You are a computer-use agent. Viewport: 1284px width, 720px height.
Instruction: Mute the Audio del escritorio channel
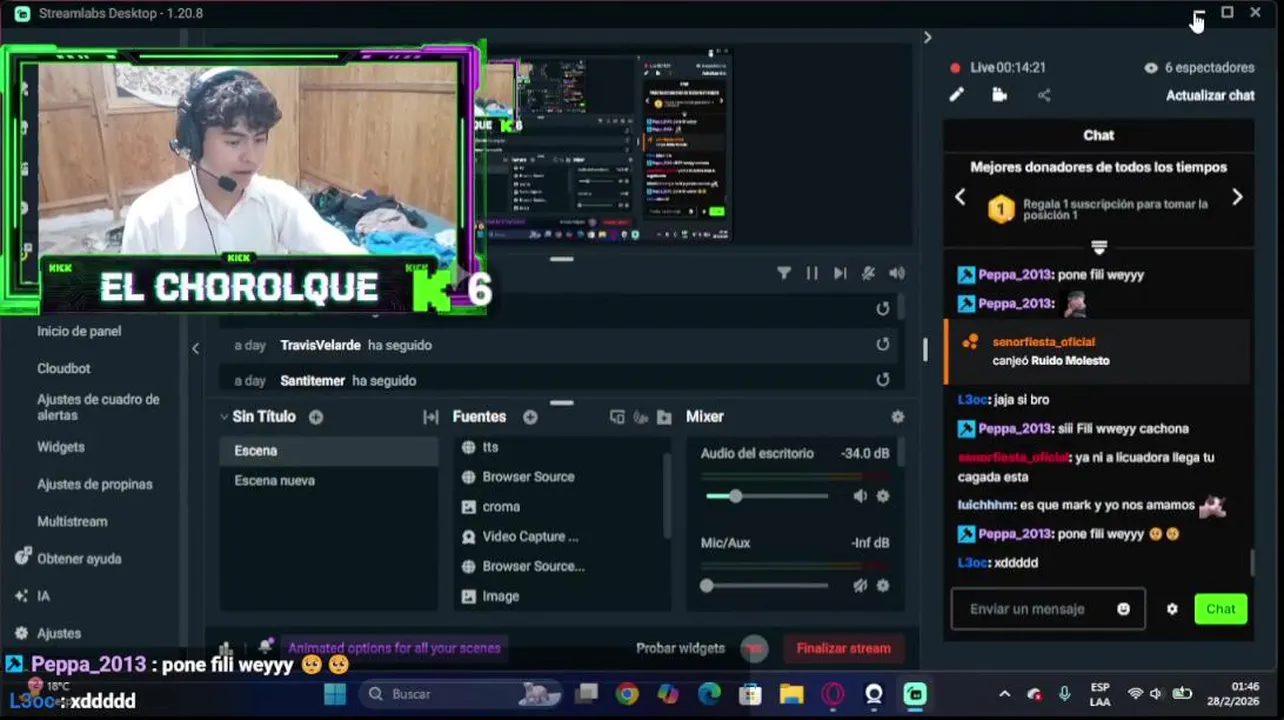(860, 496)
